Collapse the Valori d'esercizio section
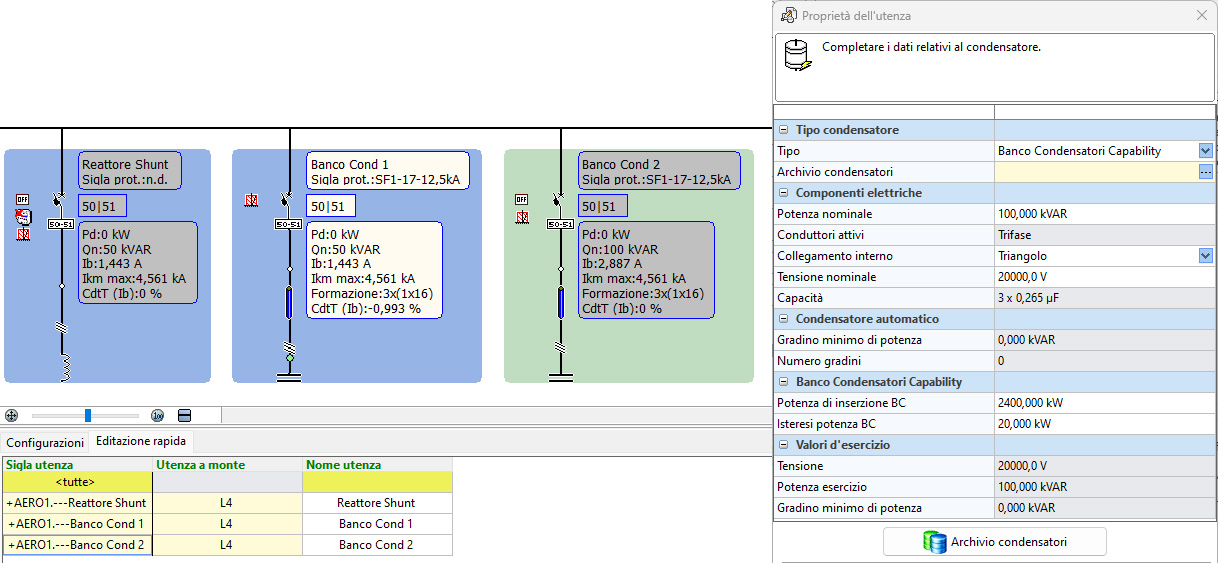 point(784,445)
